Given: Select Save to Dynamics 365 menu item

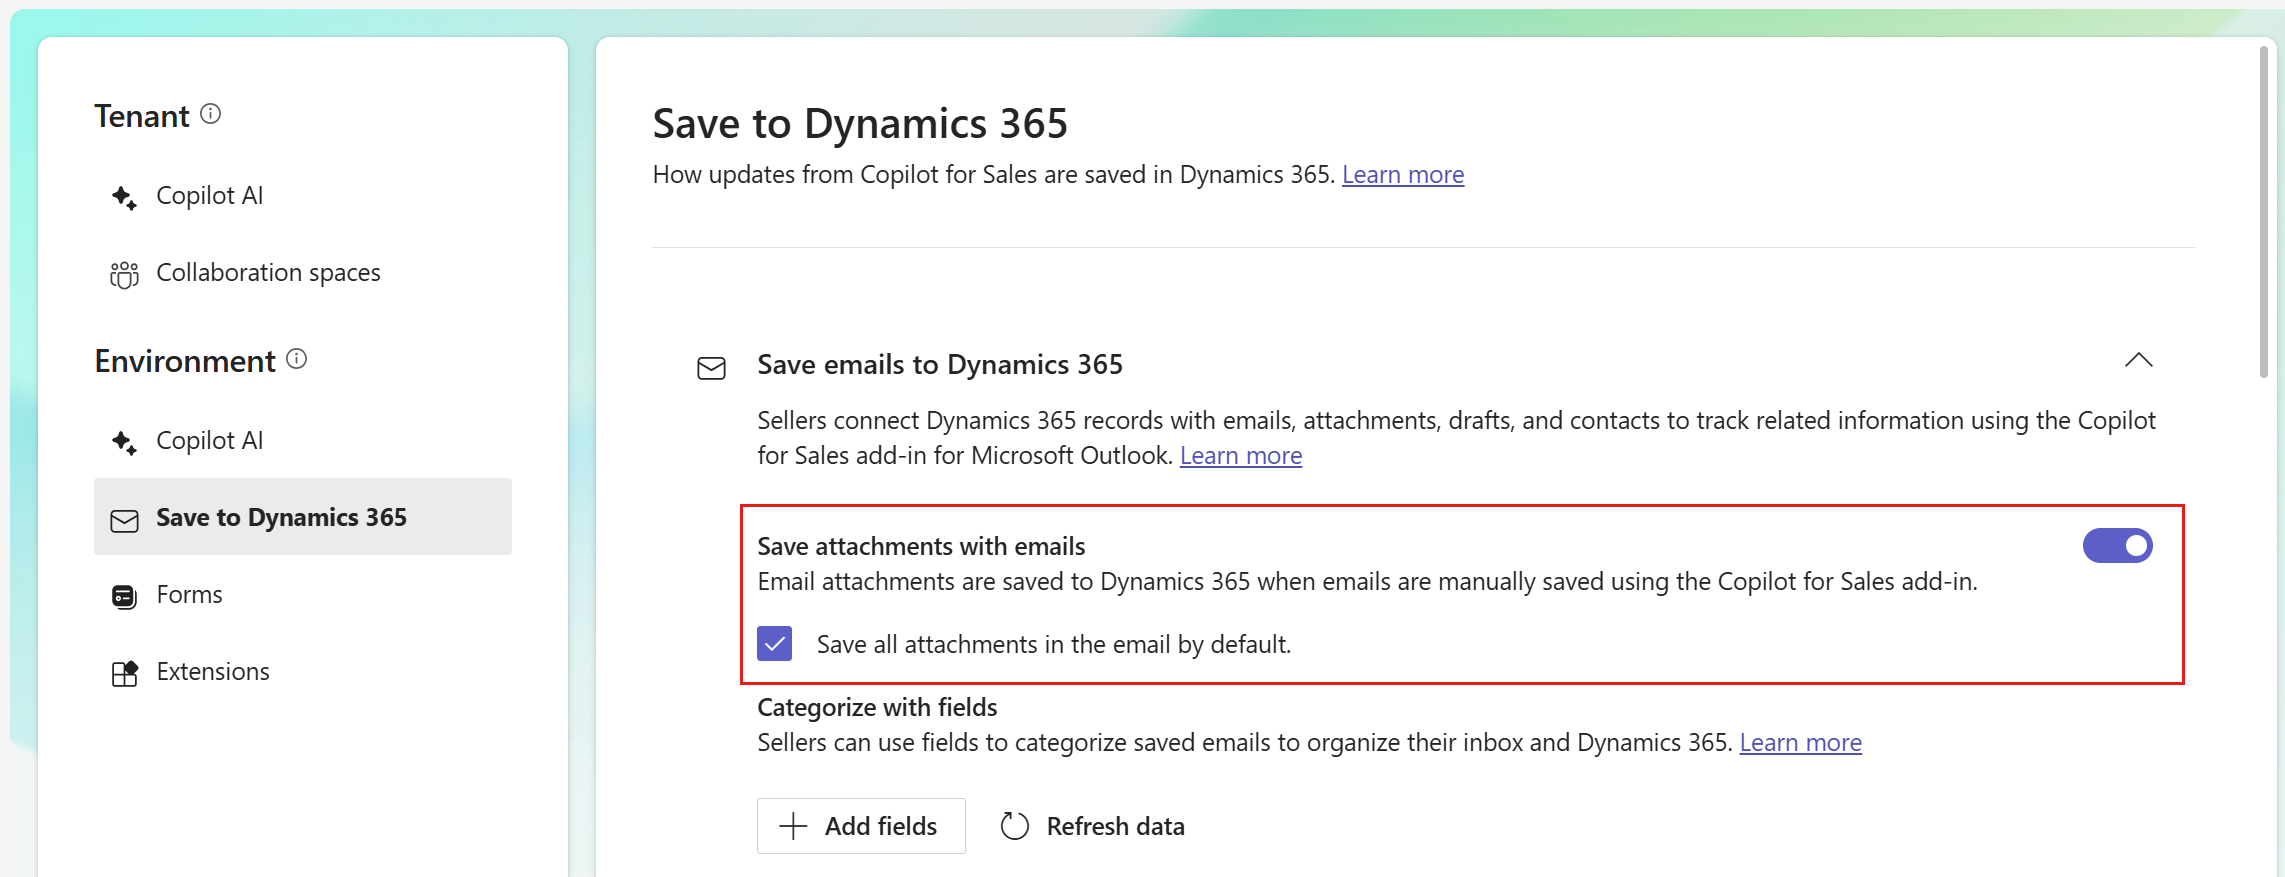Looking at the screenshot, I should (302, 517).
